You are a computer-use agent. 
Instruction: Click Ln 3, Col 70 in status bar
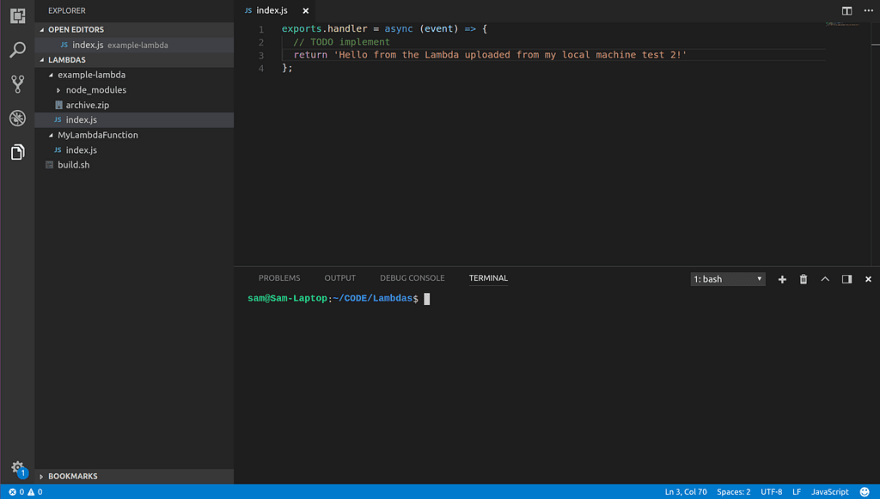coord(685,492)
